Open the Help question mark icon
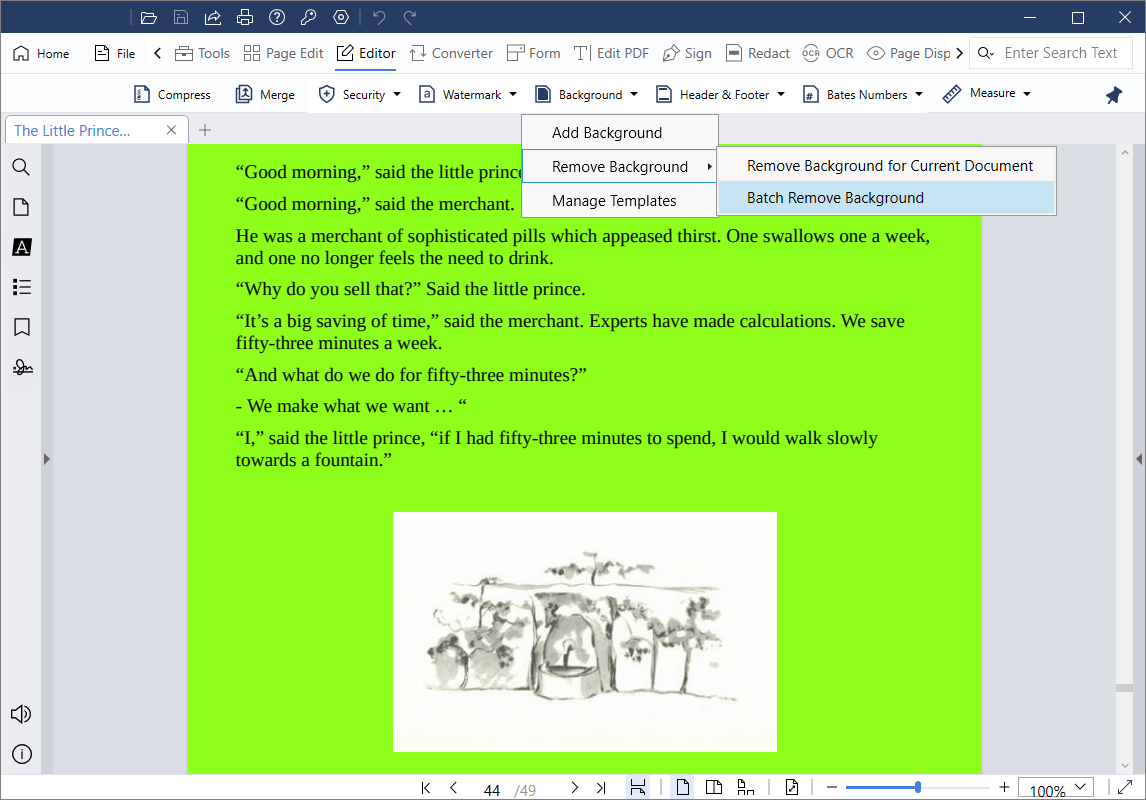 tap(277, 18)
